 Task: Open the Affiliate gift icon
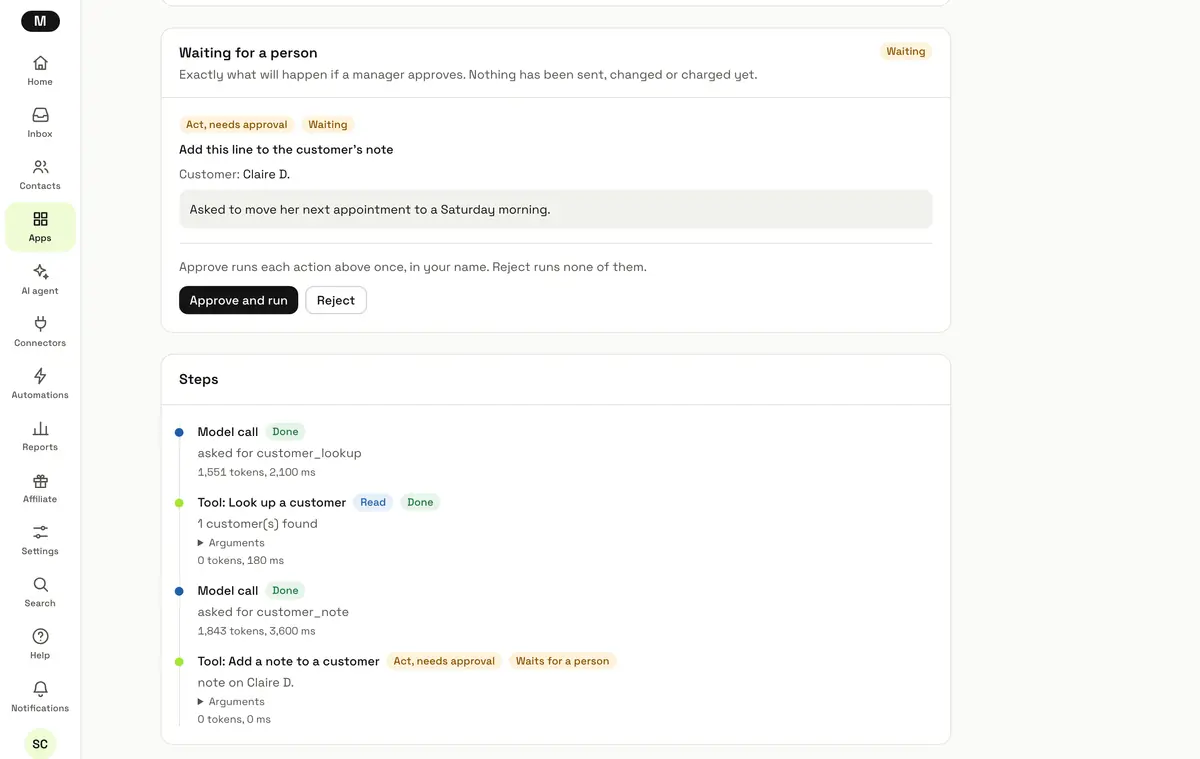(40, 480)
